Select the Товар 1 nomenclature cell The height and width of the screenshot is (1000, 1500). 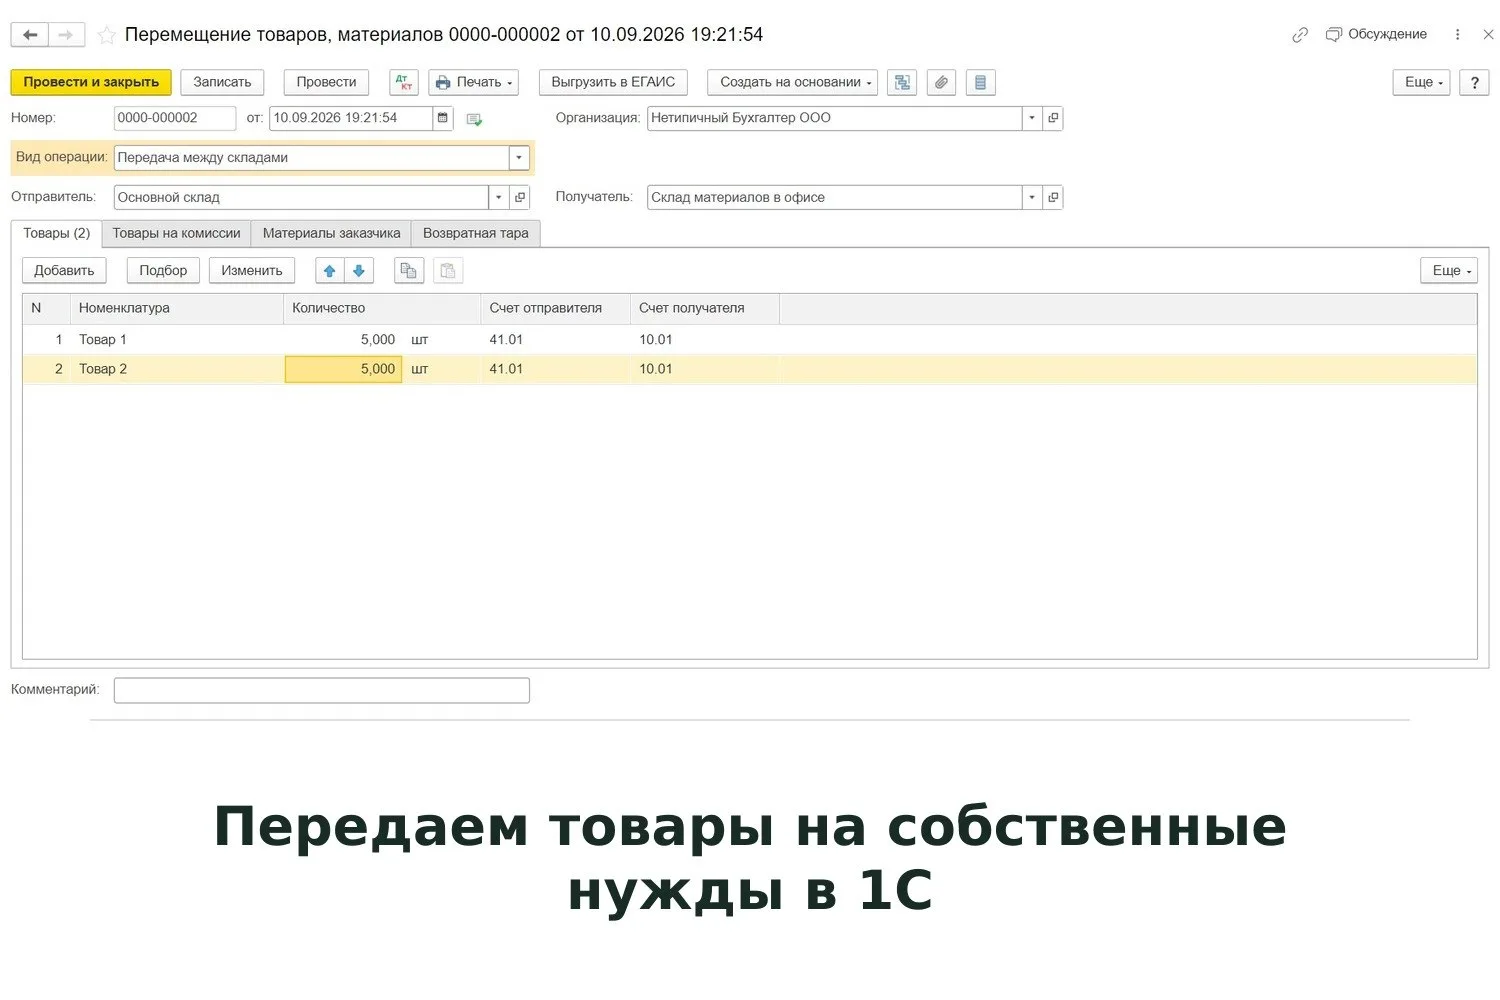tap(177, 340)
